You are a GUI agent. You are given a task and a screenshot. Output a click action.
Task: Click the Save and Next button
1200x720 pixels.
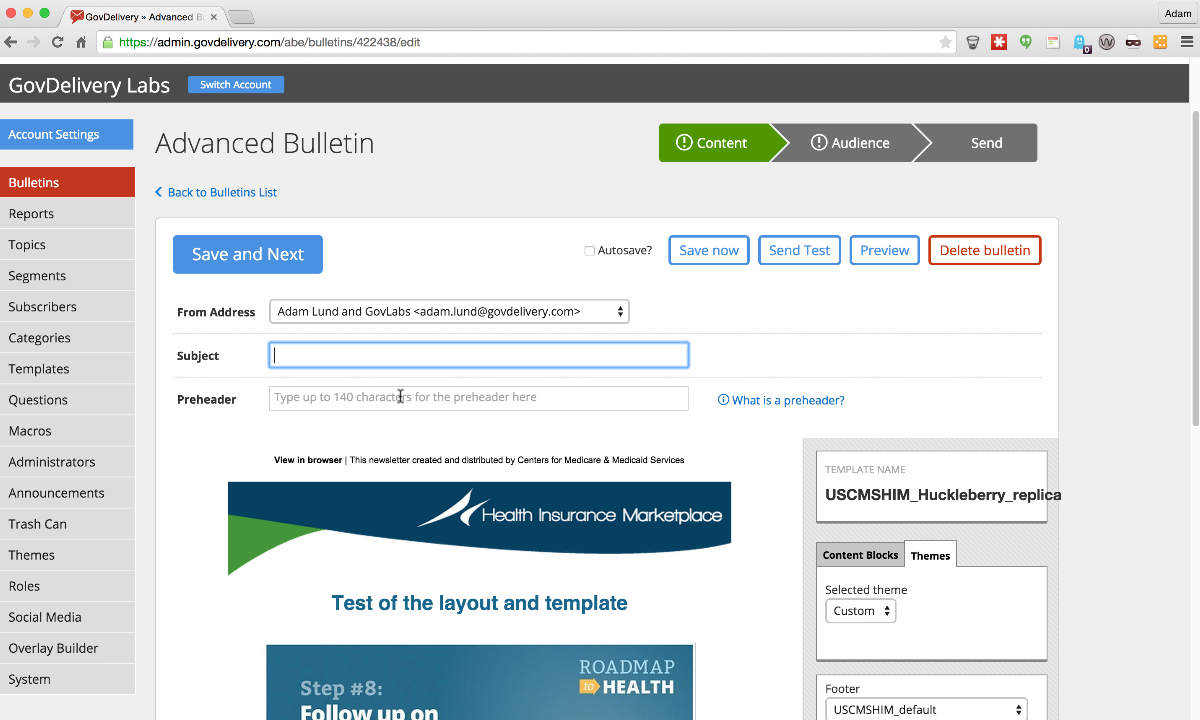click(x=248, y=254)
